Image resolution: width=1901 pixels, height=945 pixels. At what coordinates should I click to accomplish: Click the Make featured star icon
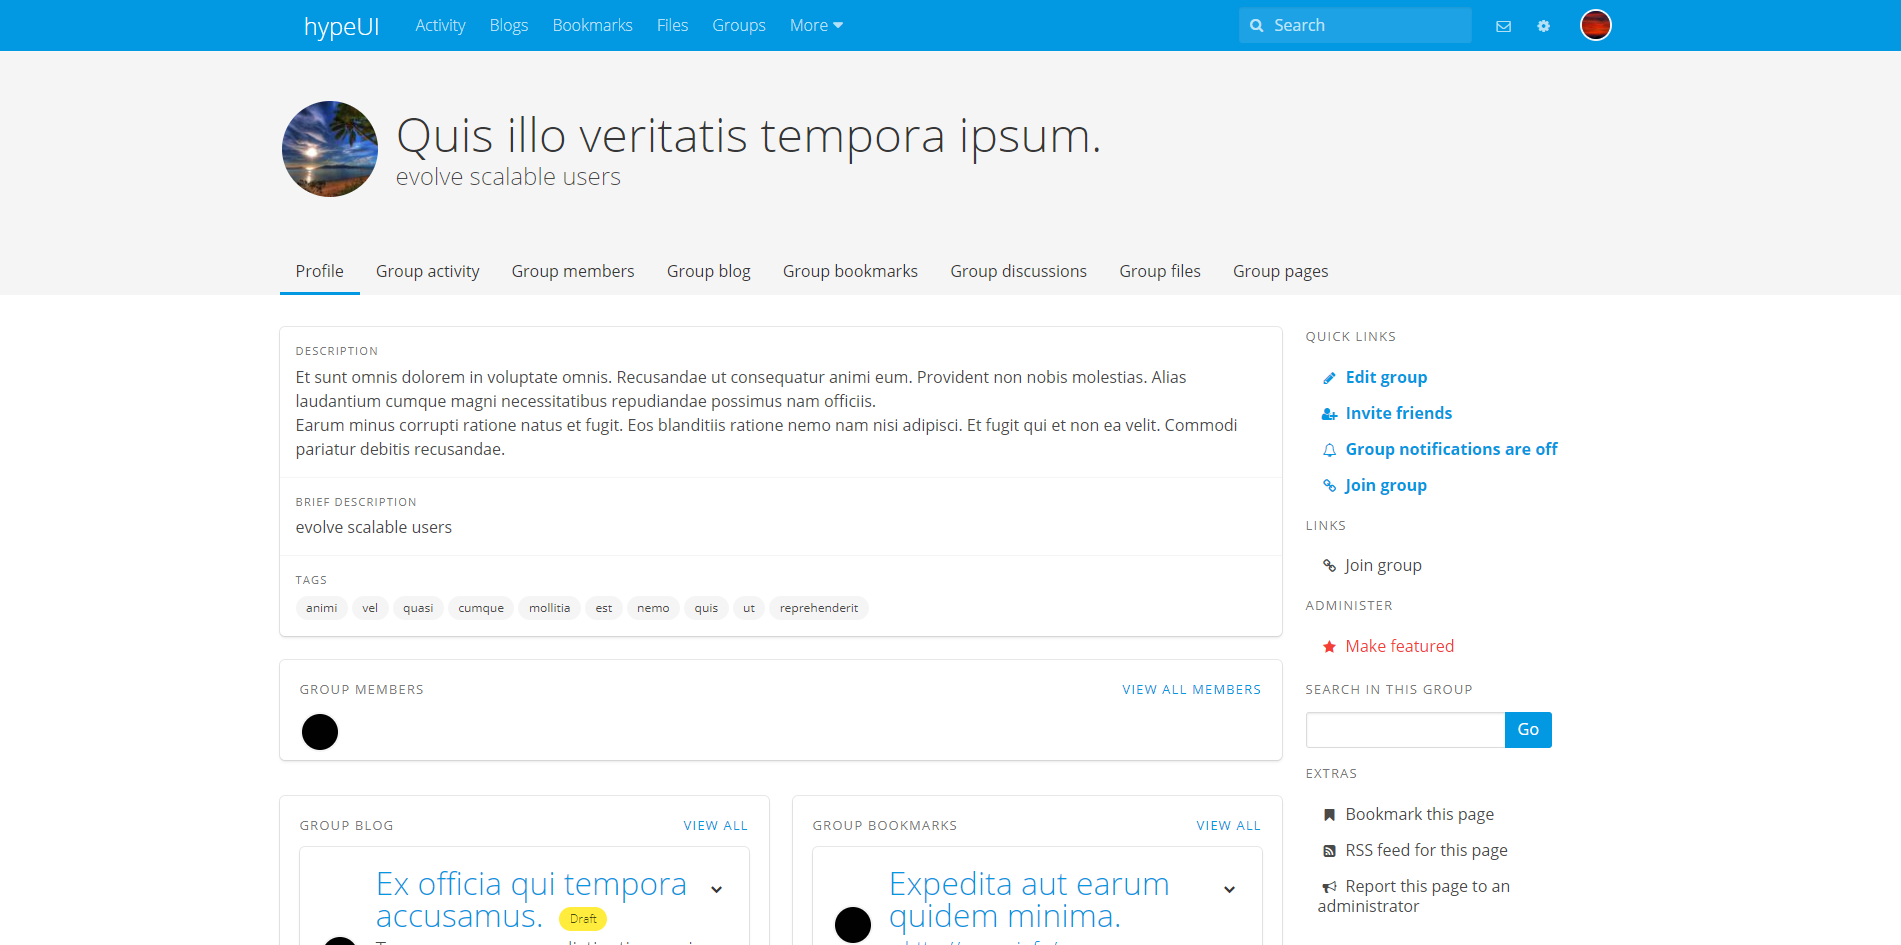[1329, 647]
